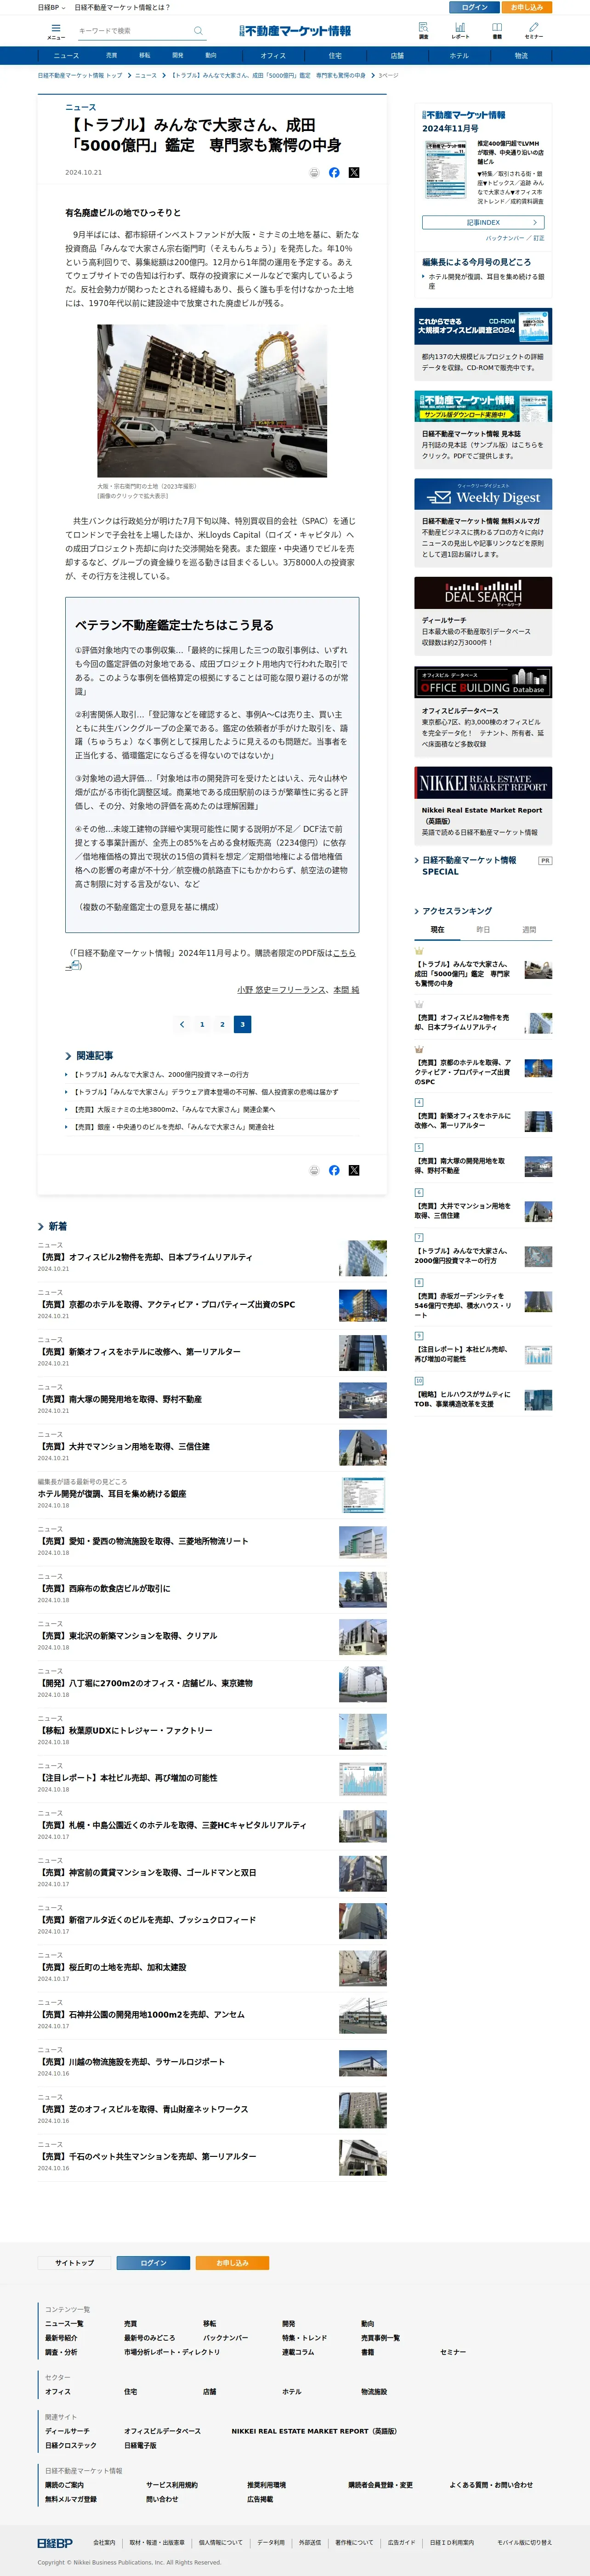Image resolution: width=590 pixels, height=2576 pixels.
Task: Open the バックナンバー link in sidebar
Action: pyautogui.click(x=504, y=238)
